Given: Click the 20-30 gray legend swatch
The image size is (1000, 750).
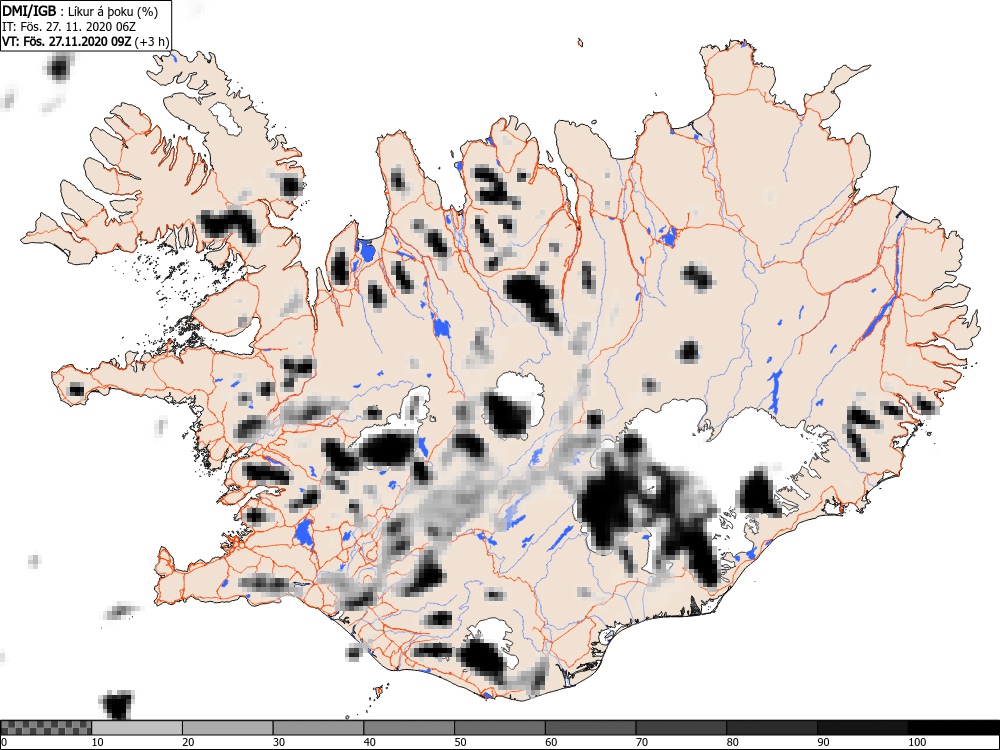Looking at the screenshot, I should [228, 728].
